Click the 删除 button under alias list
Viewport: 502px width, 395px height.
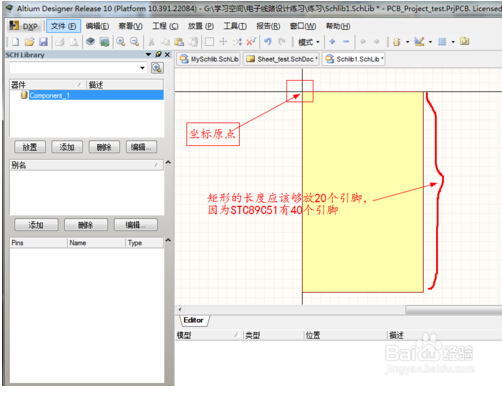(86, 225)
